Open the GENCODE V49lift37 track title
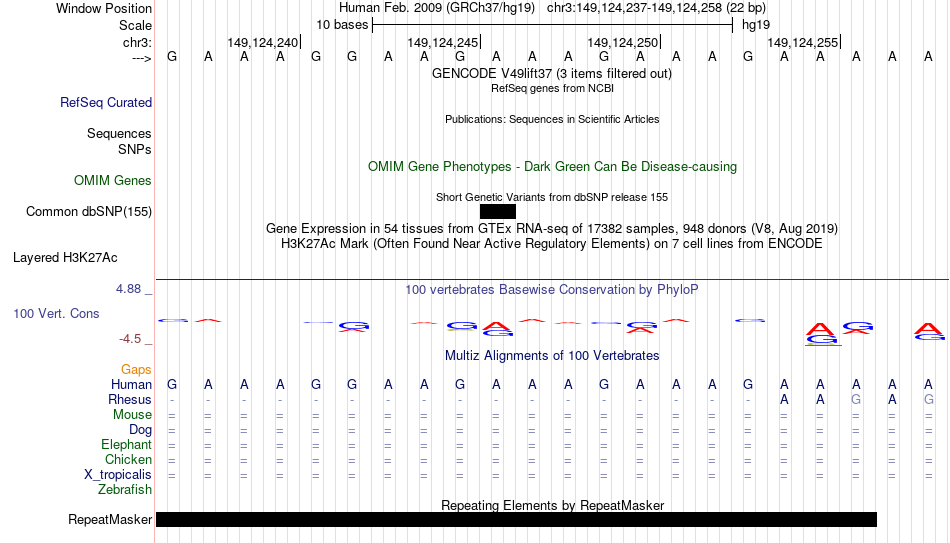Image resolution: width=950 pixels, height=543 pixels. [552, 73]
